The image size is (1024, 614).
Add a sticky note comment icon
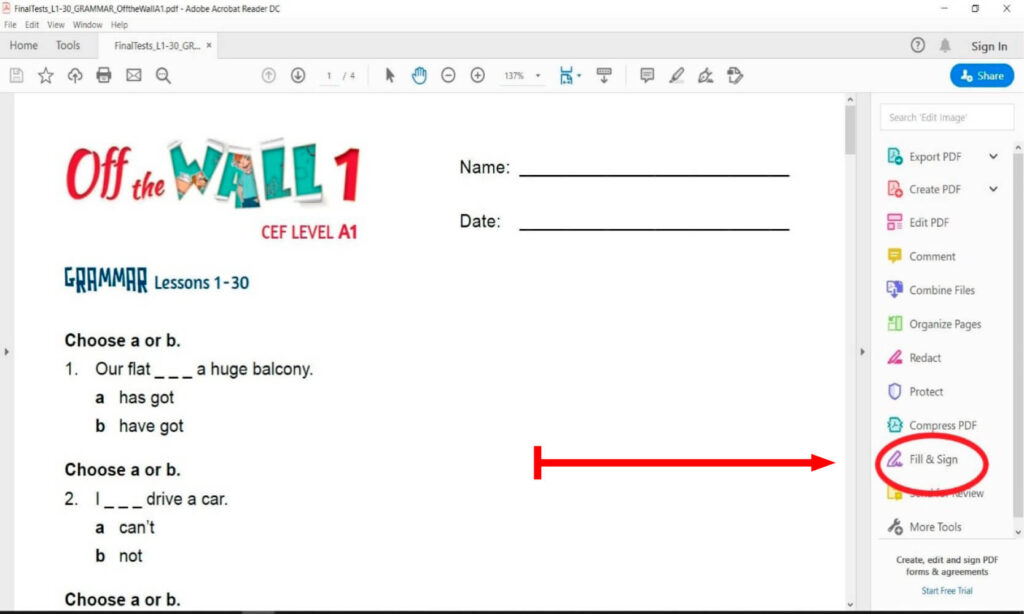click(647, 76)
